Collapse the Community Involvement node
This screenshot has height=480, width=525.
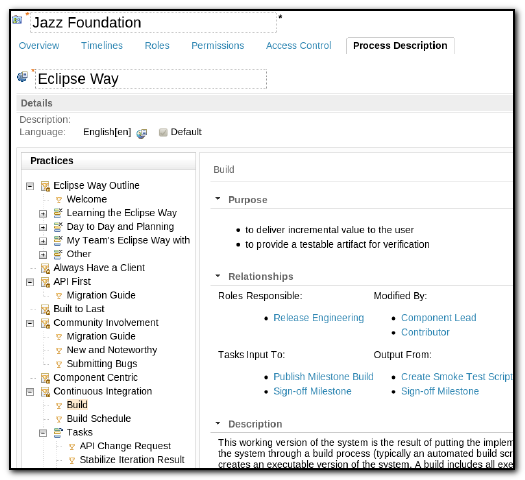pyautogui.click(x=30, y=323)
